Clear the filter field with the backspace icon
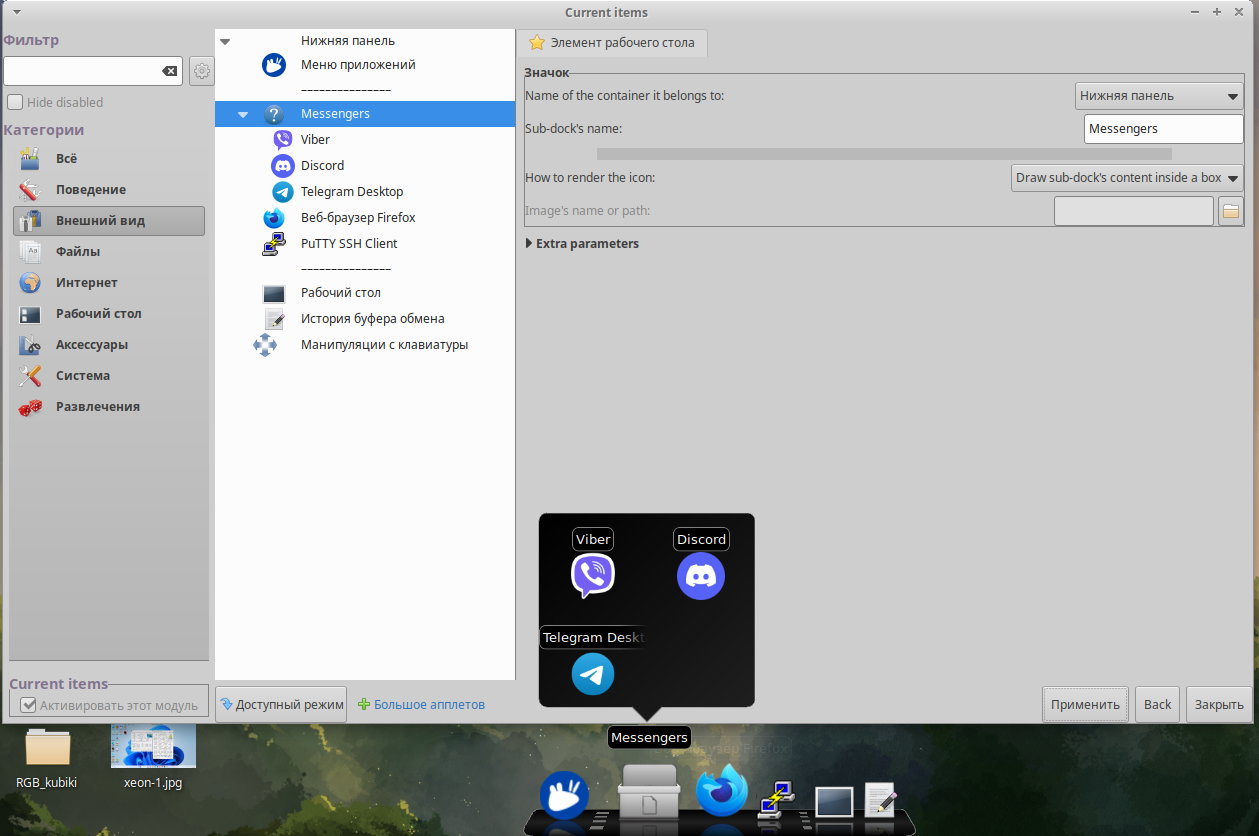Viewport: 1259px width, 836px height. click(x=170, y=71)
